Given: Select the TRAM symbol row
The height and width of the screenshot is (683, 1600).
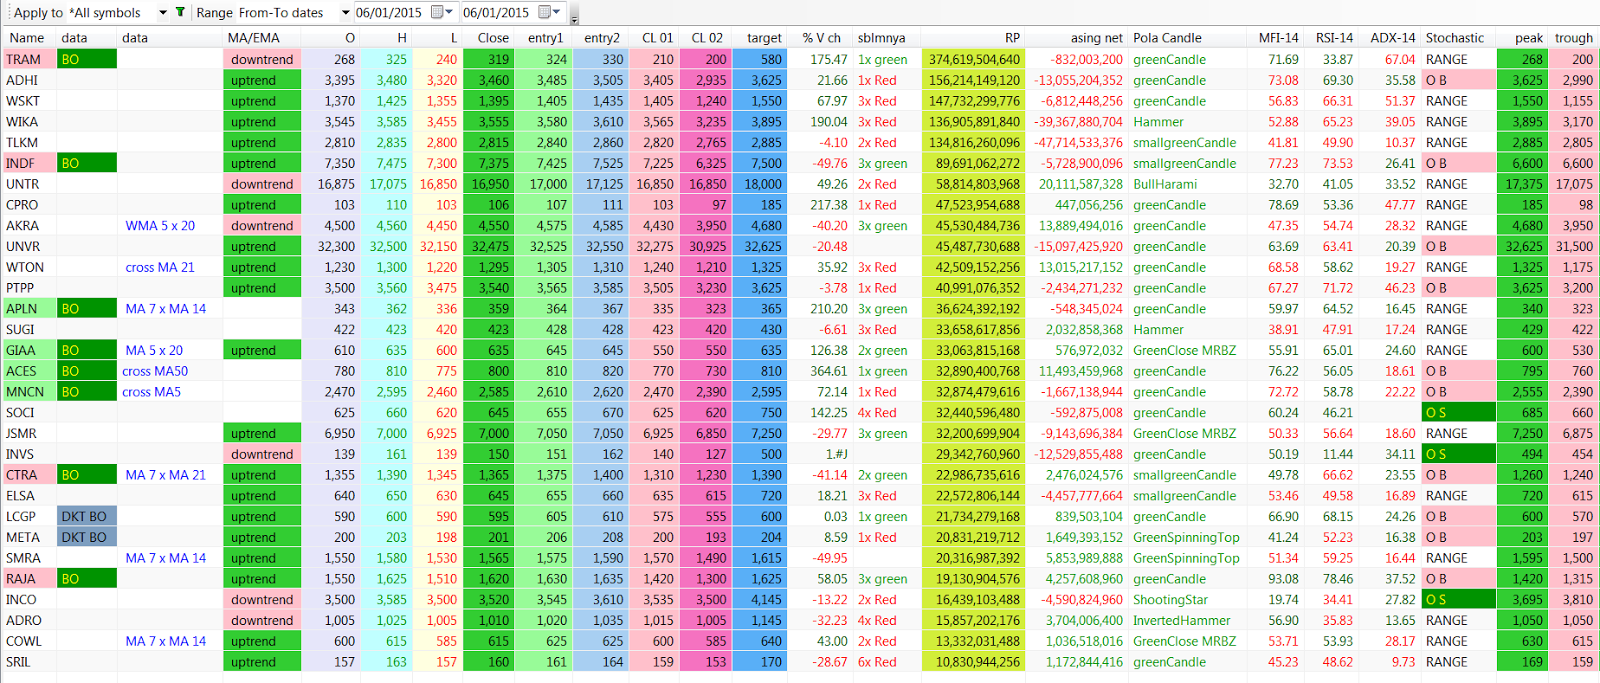Looking at the screenshot, I should coord(800,59).
